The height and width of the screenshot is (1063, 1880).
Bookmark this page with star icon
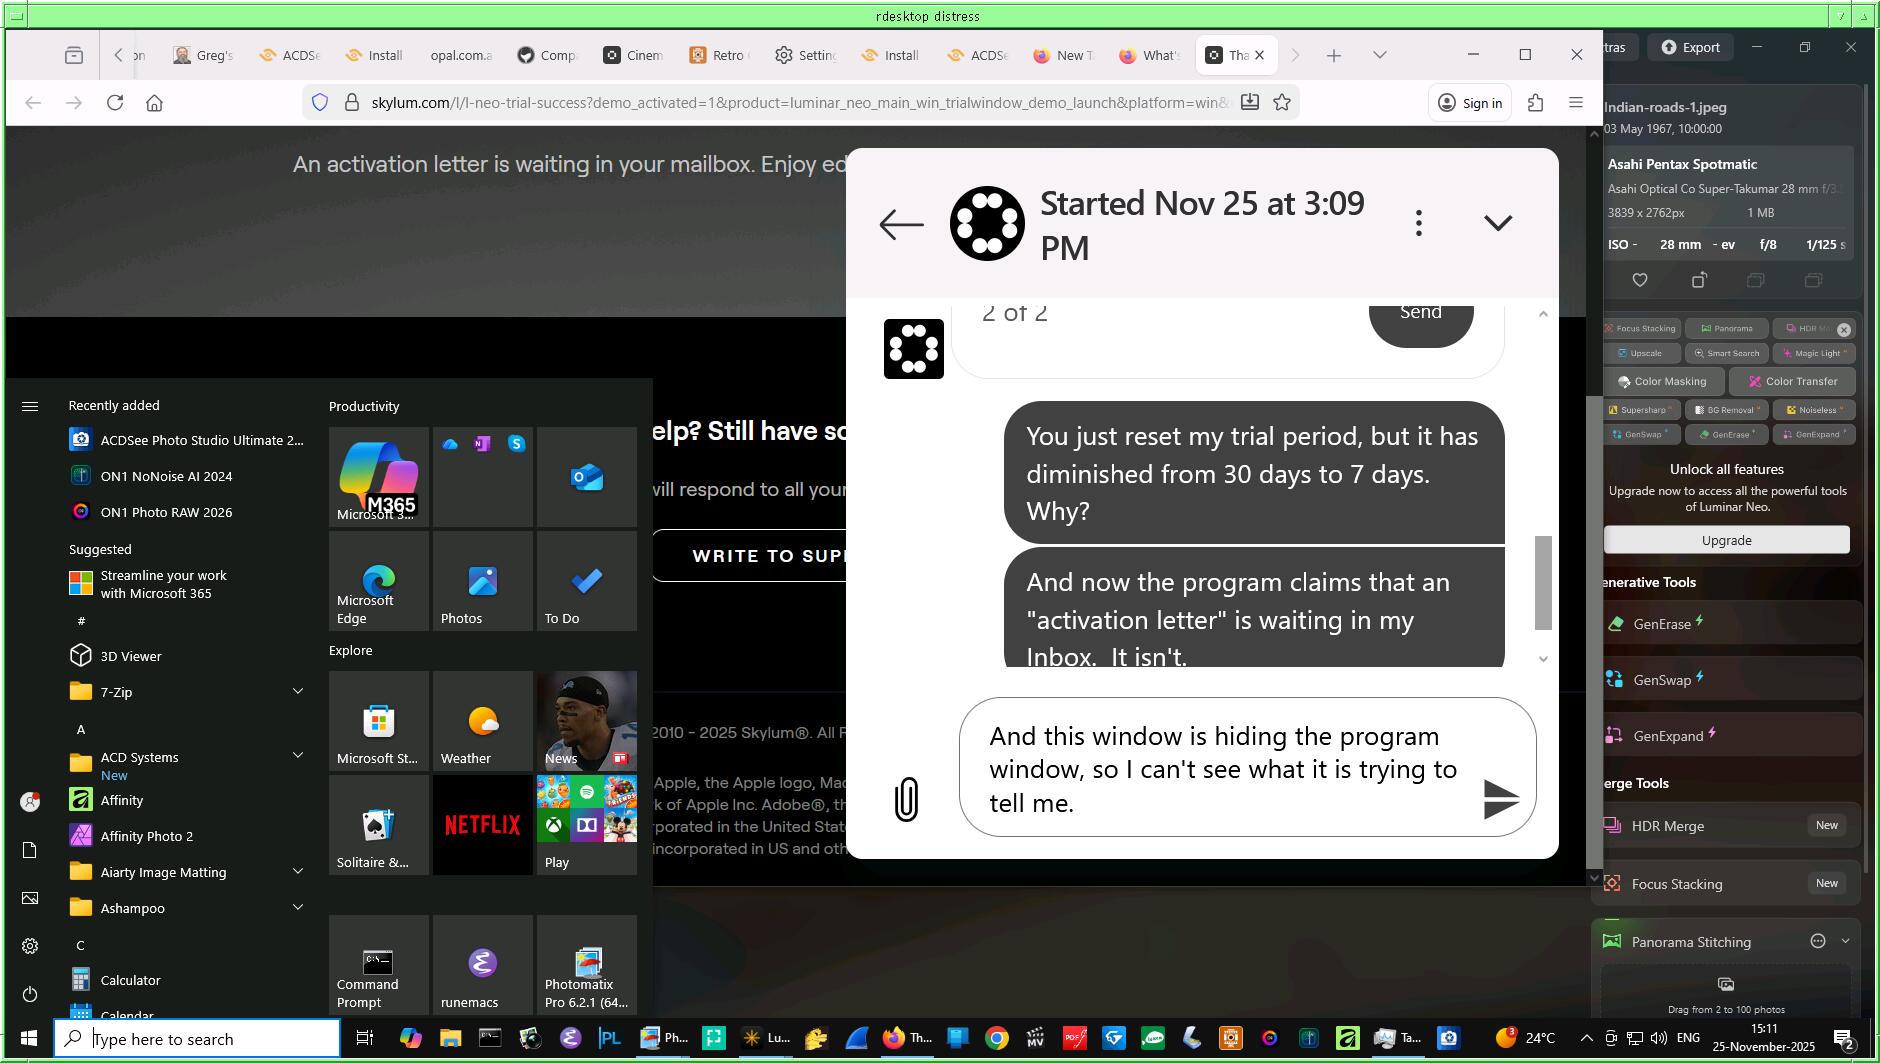(1282, 102)
